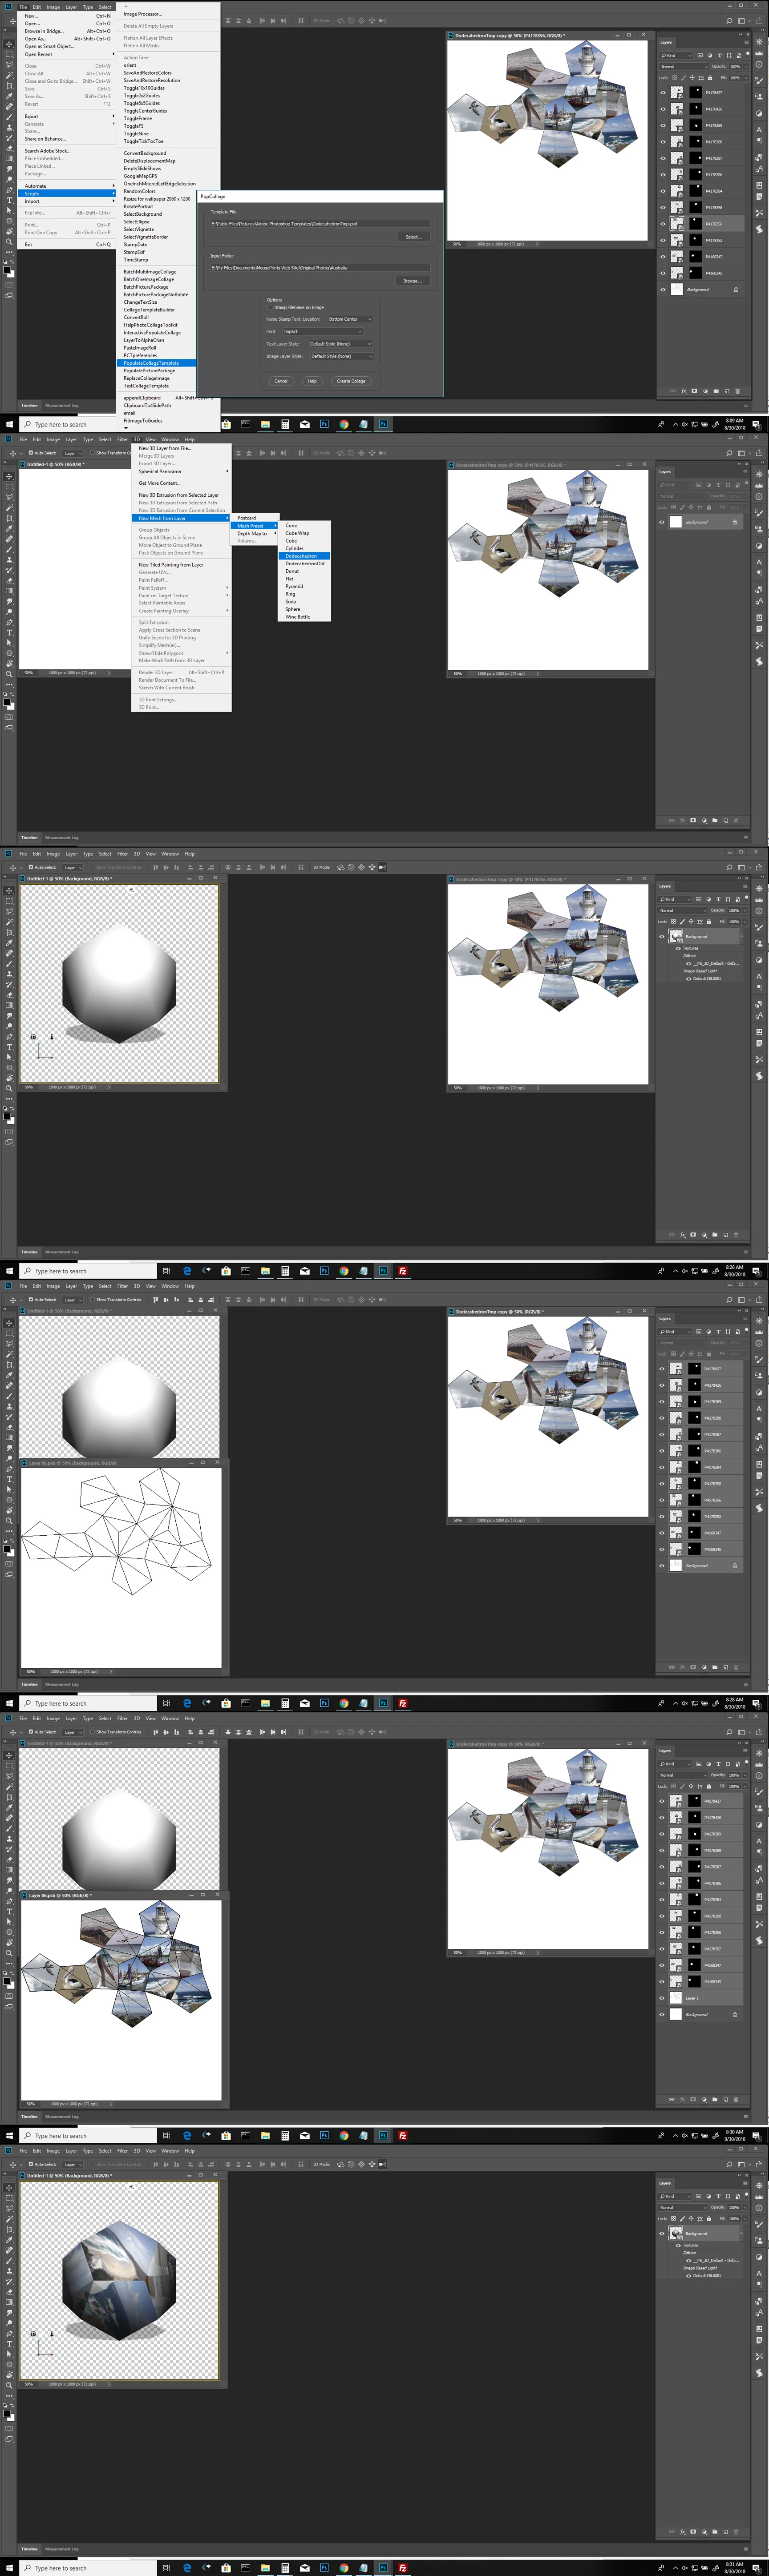Select the Dodecahedron mesh preset
This screenshot has width=769, height=2576.
pyautogui.click(x=304, y=556)
